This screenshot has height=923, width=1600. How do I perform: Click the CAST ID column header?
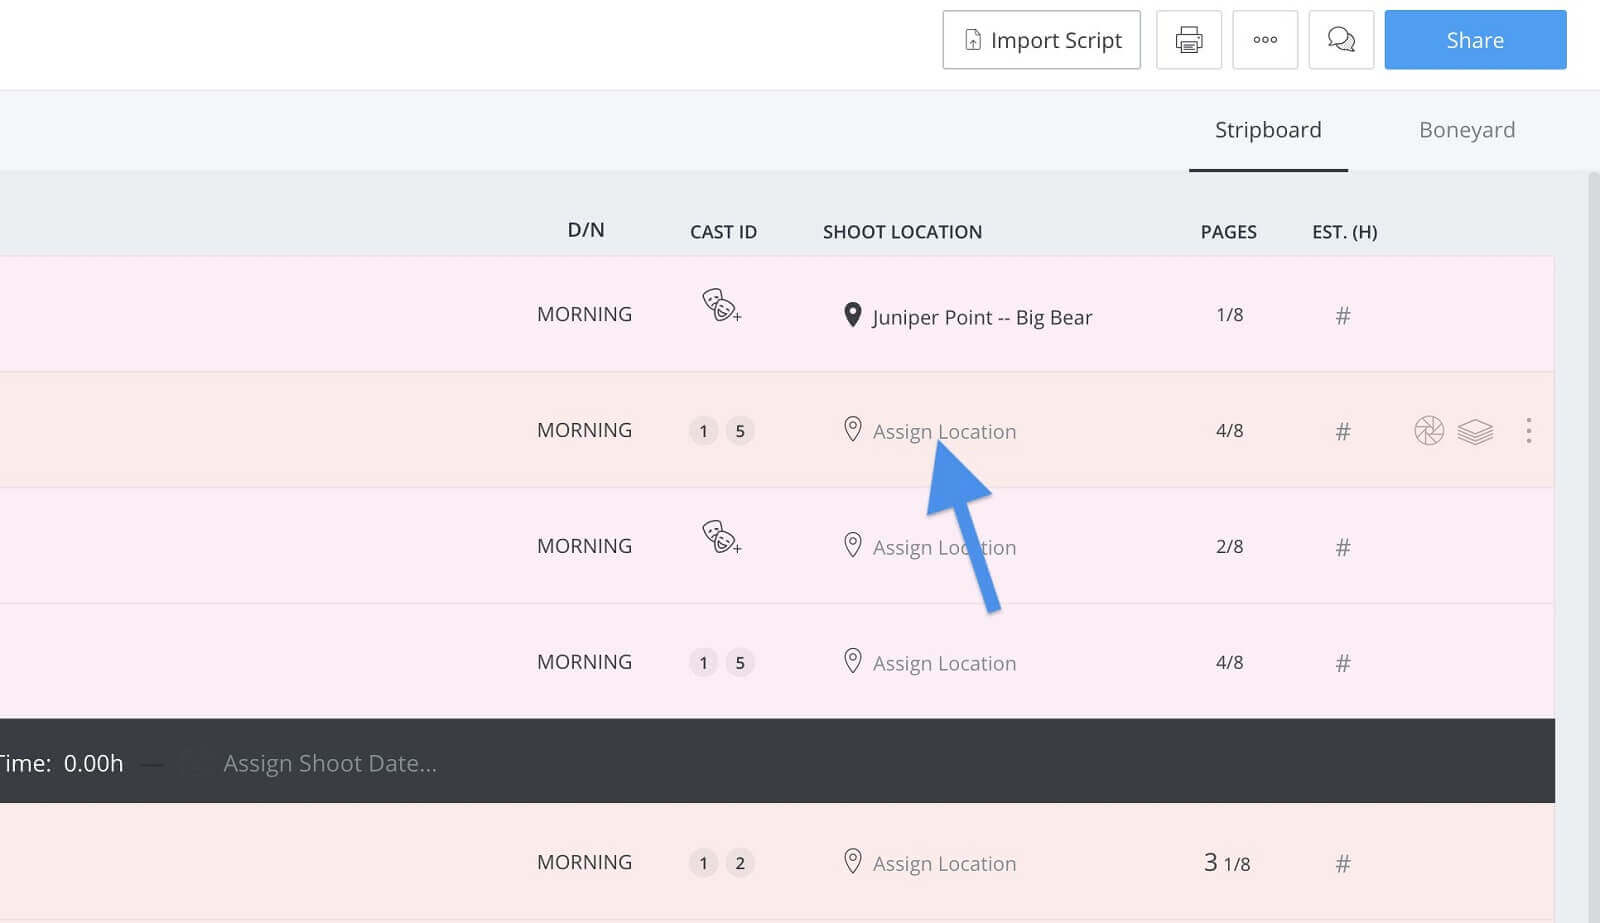point(723,232)
